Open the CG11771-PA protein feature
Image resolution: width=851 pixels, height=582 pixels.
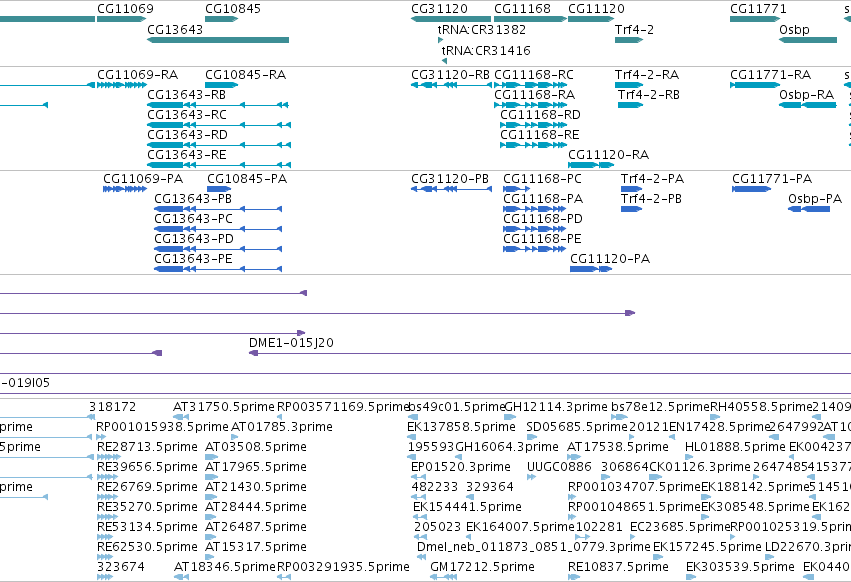click(752, 189)
